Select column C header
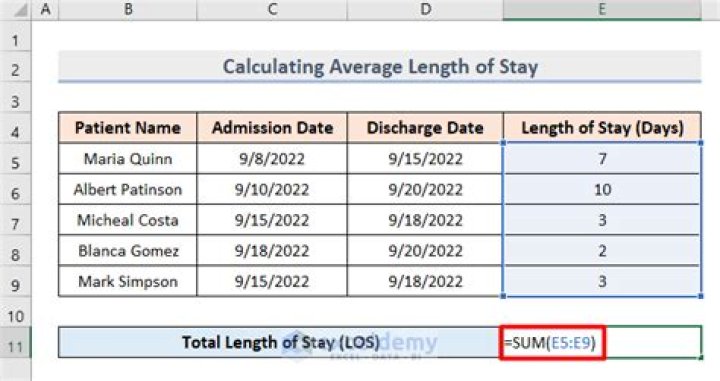This screenshot has width=720, height=381. pos(272,10)
